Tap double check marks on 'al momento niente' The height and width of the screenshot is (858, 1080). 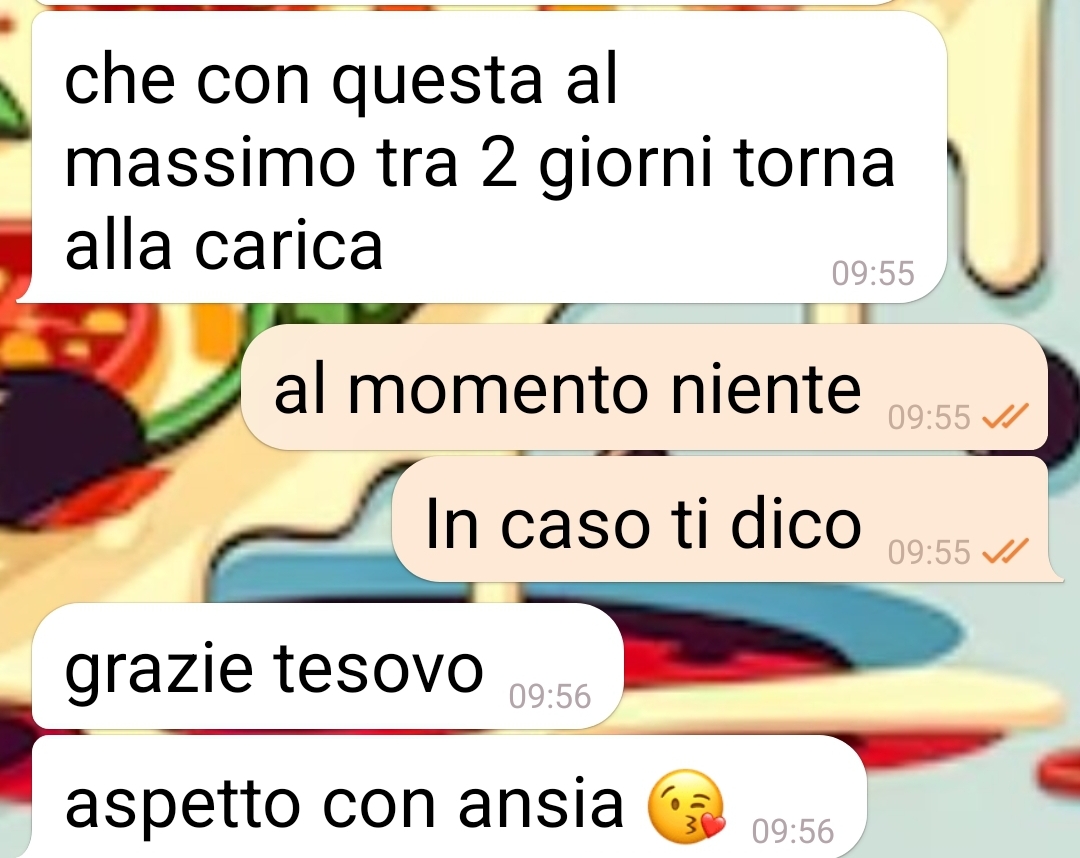(x=1005, y=417)
